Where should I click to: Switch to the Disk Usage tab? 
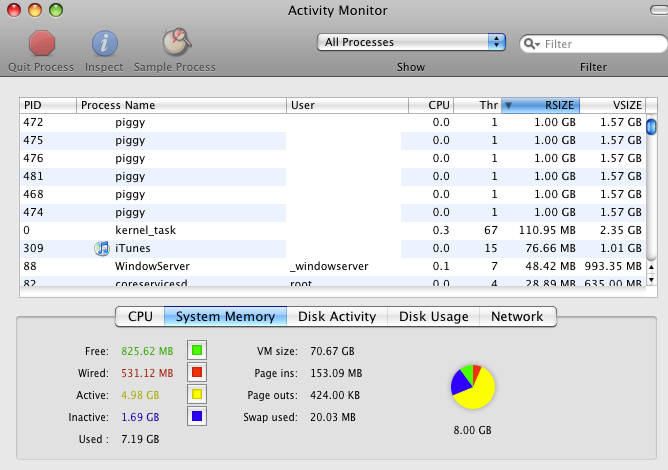click(433, 317)
